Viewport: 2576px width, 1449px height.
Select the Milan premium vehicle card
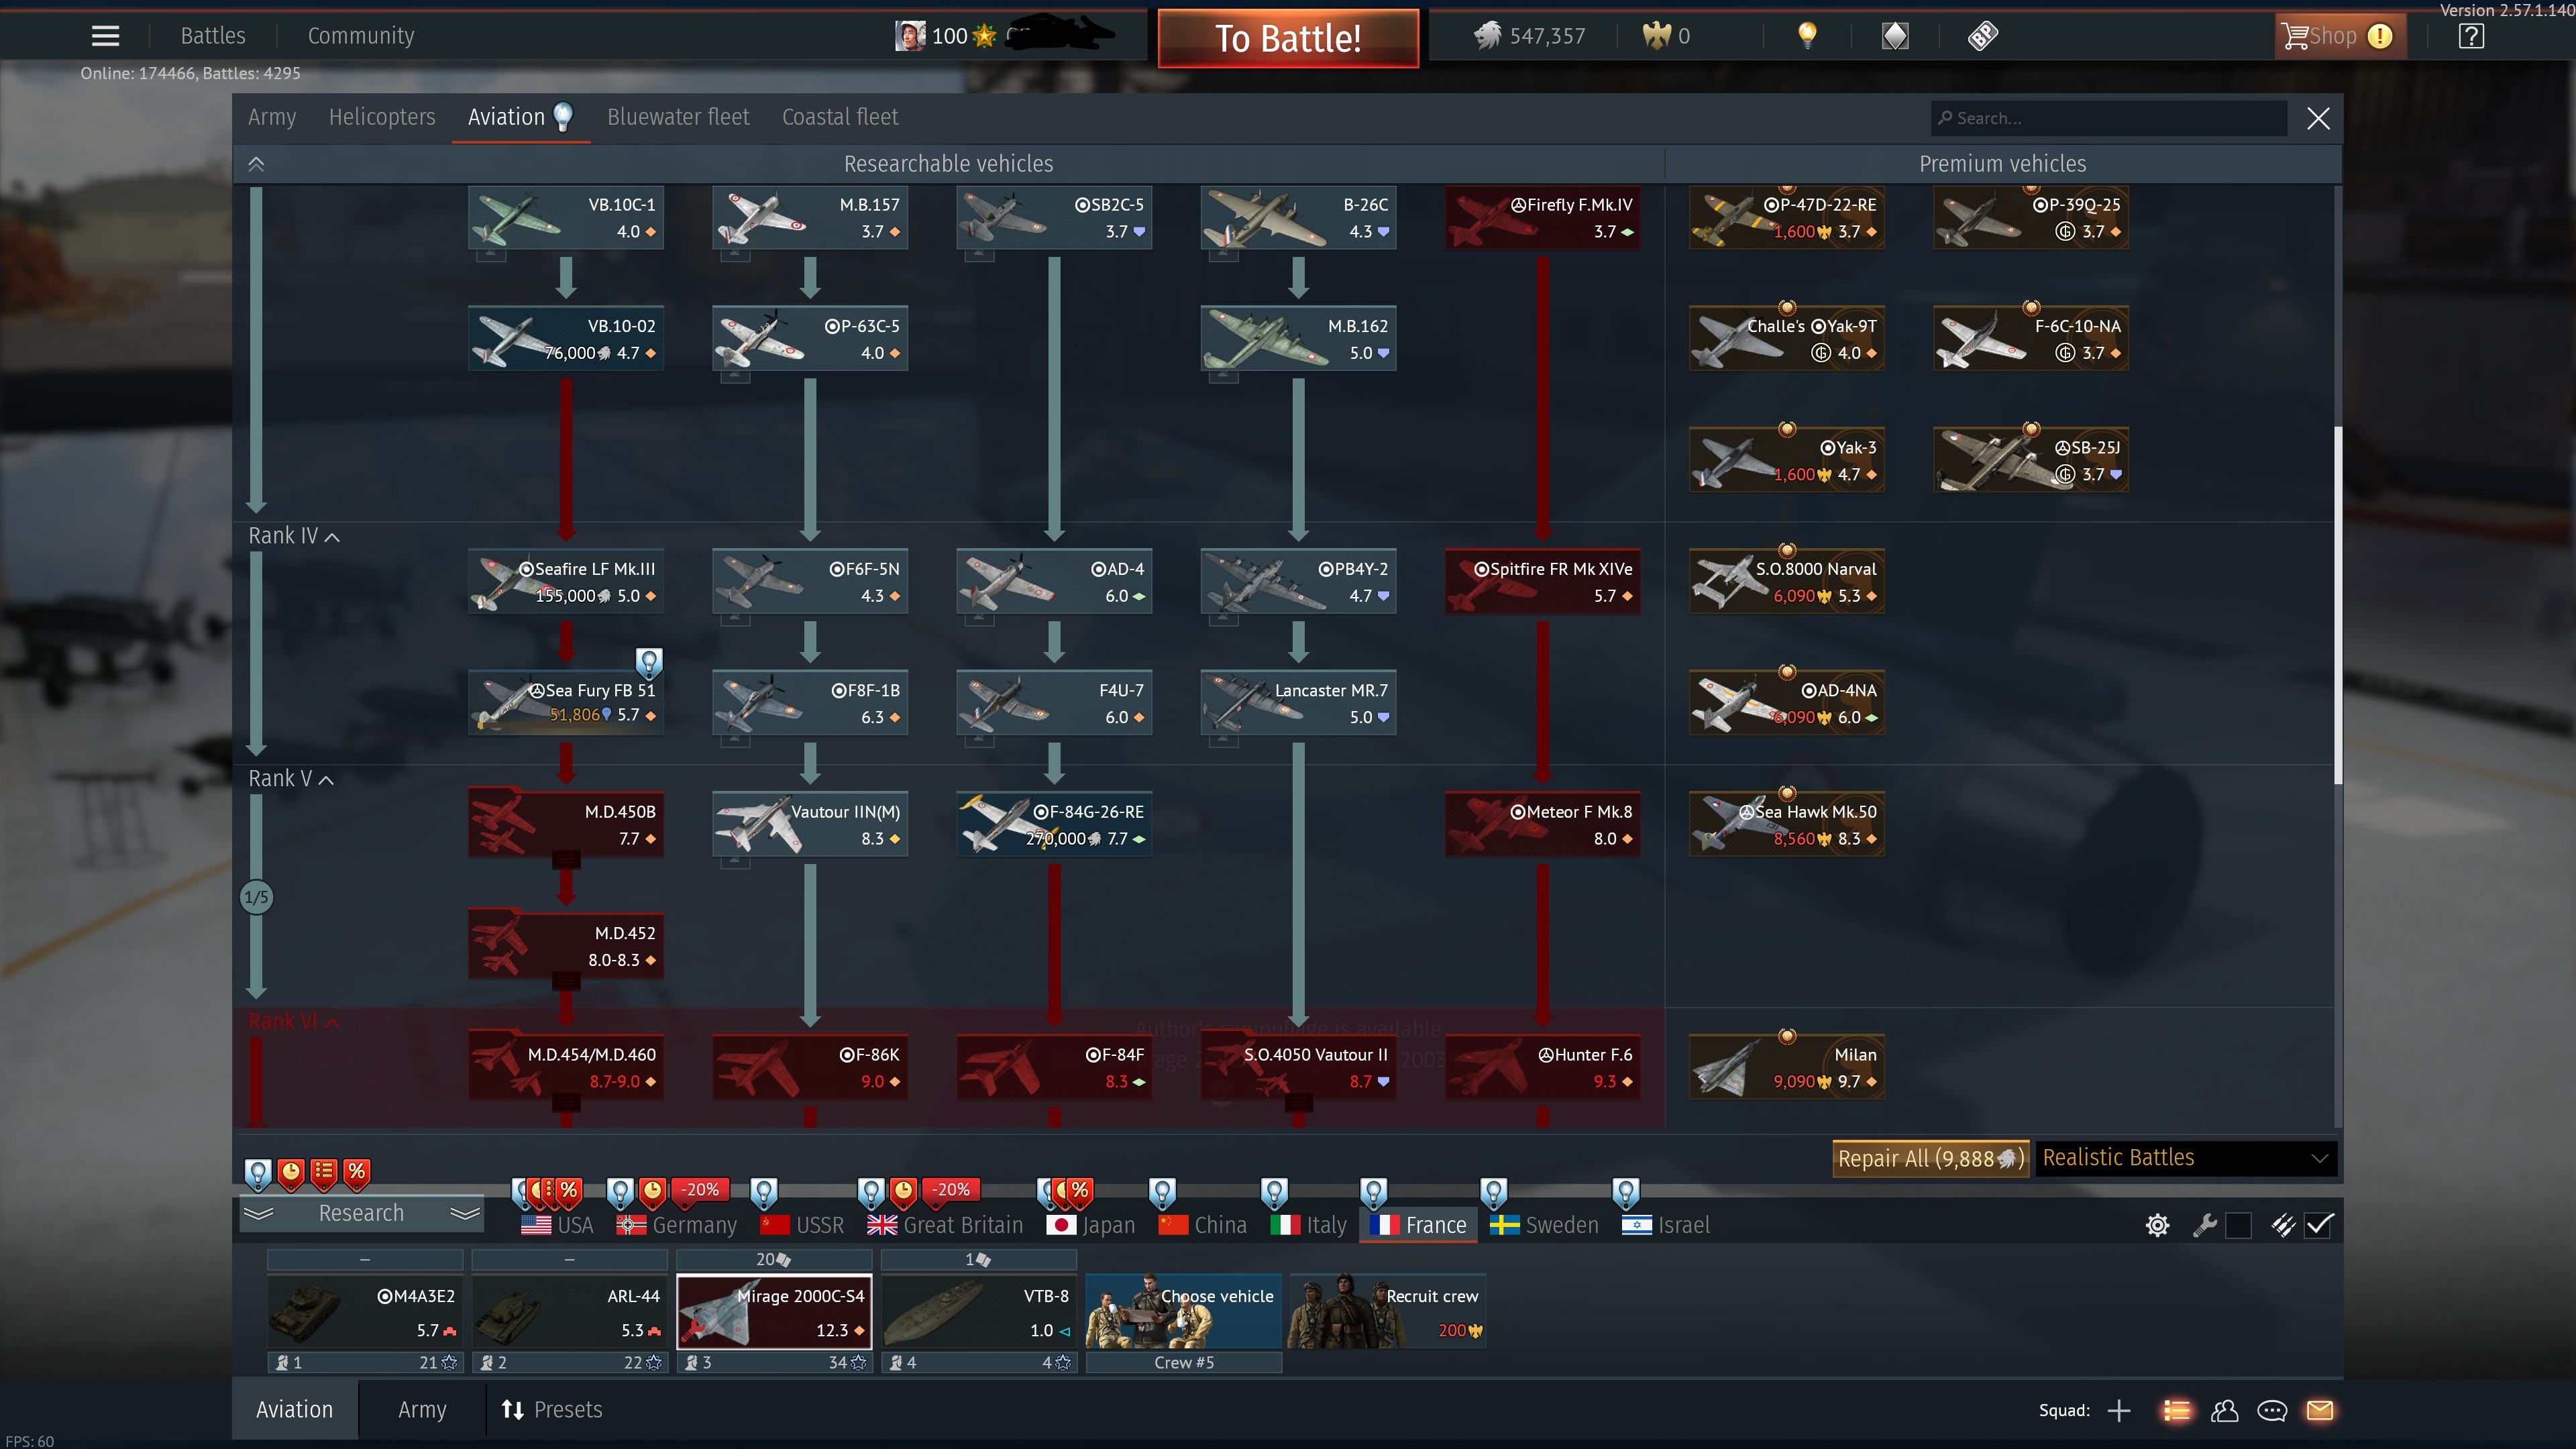coord(1787,1067)
